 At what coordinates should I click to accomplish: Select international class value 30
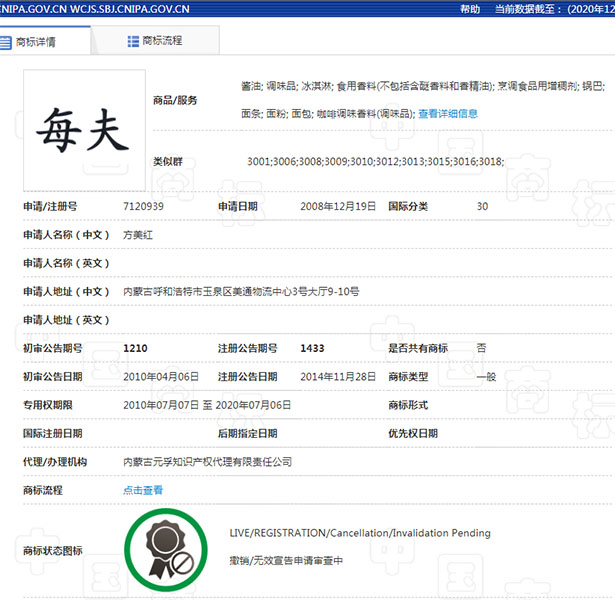click(482, 206)
